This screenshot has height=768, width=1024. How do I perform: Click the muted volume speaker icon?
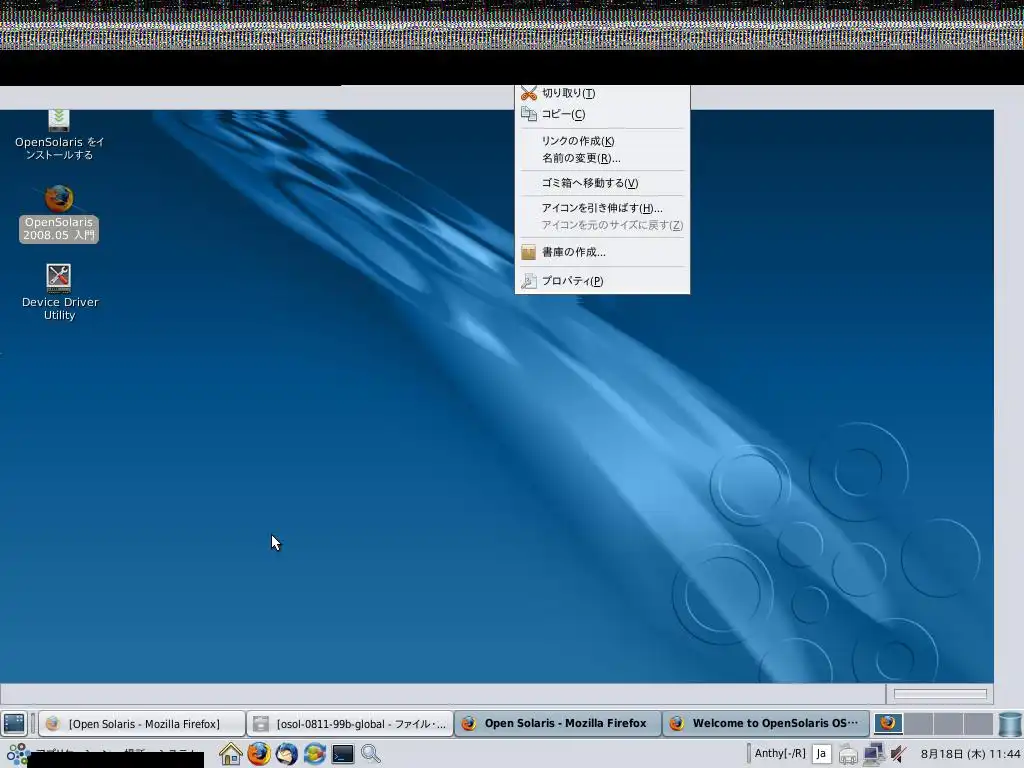click(899, 754)
